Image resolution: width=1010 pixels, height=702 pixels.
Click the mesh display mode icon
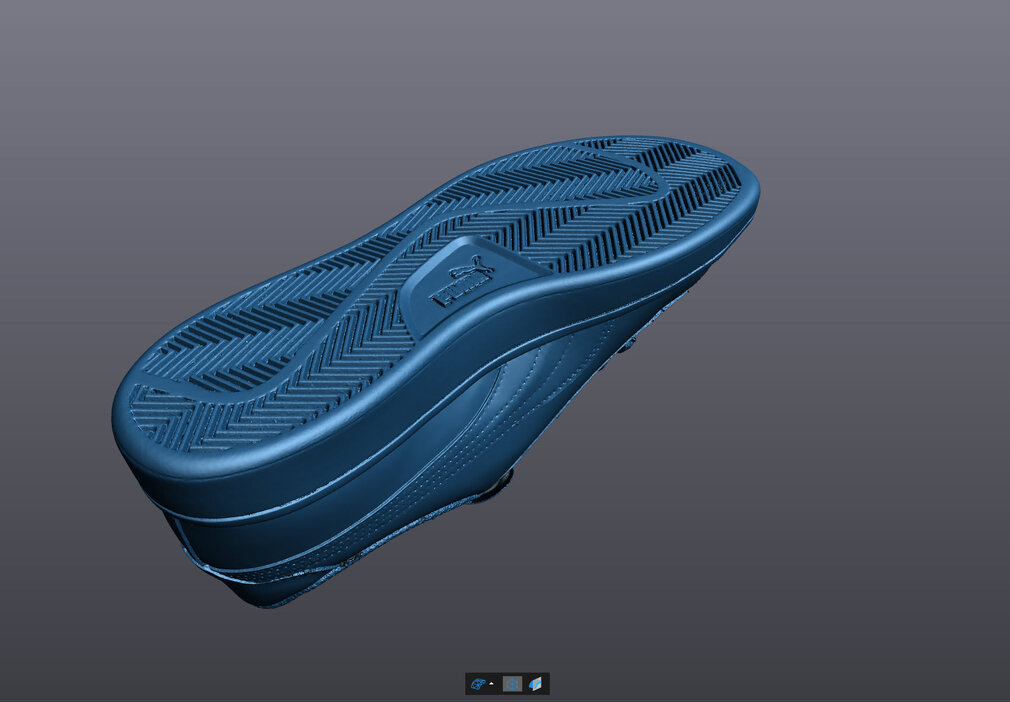(478, 684)
